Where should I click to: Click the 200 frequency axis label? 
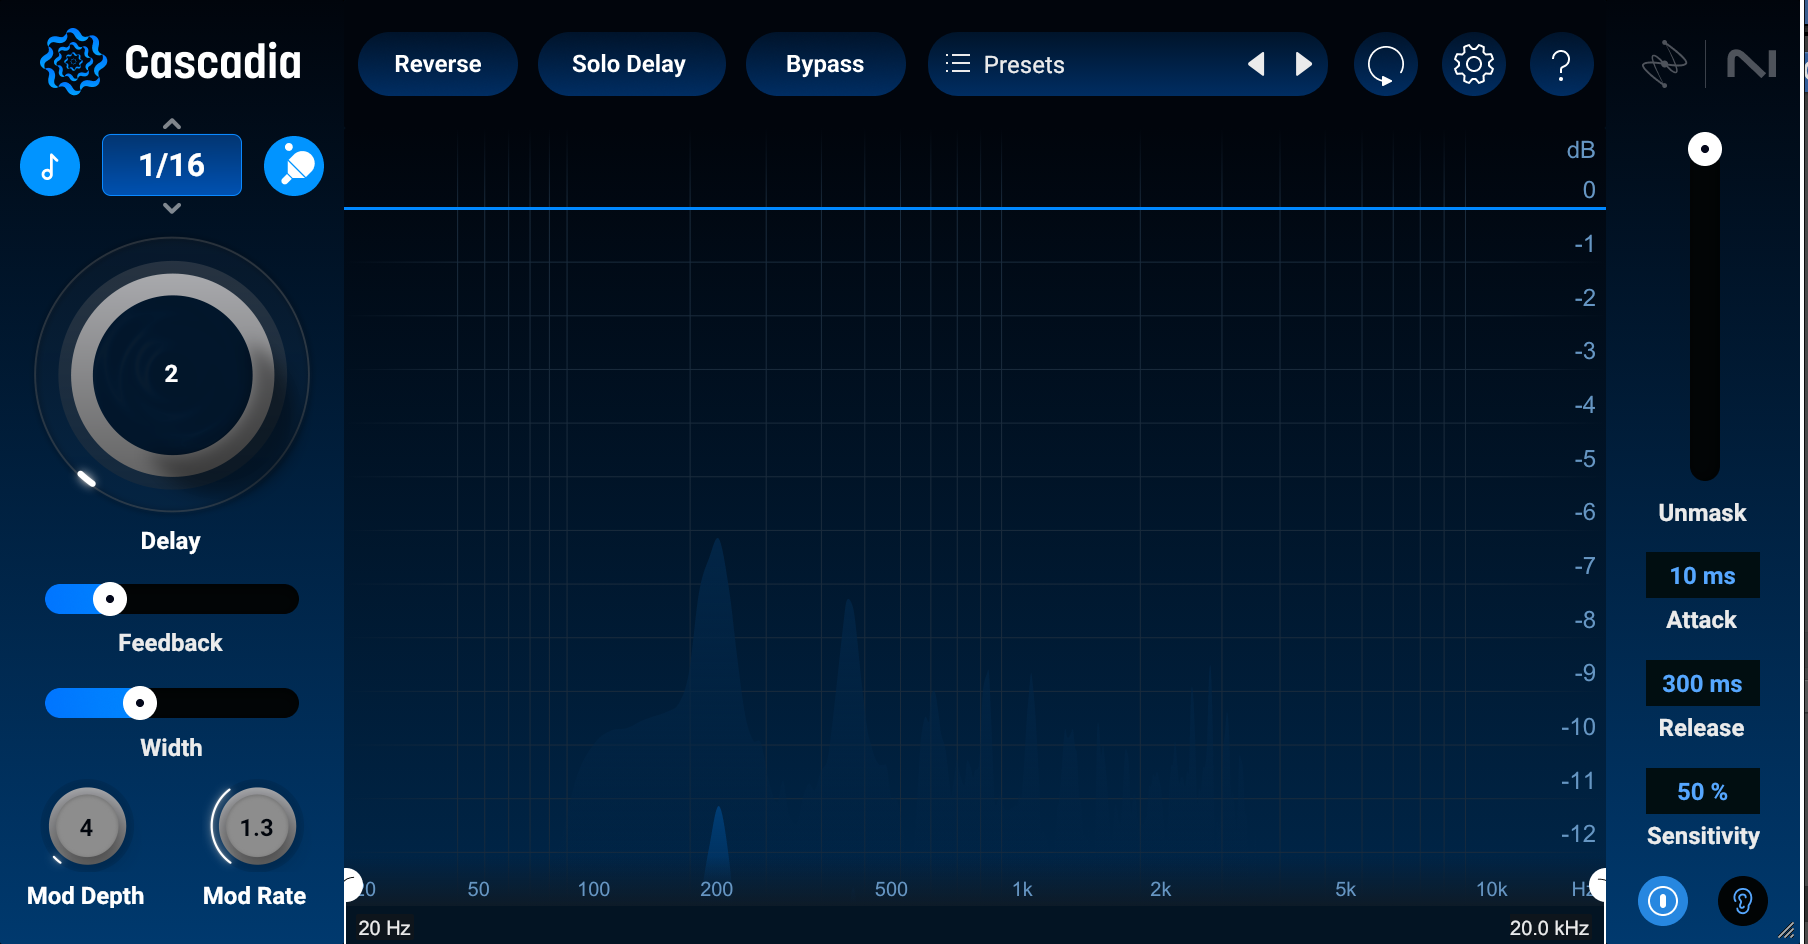716,889
